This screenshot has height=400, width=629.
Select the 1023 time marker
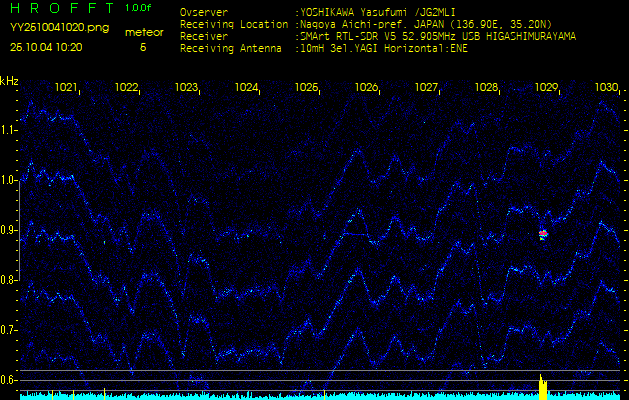[186, 88]
